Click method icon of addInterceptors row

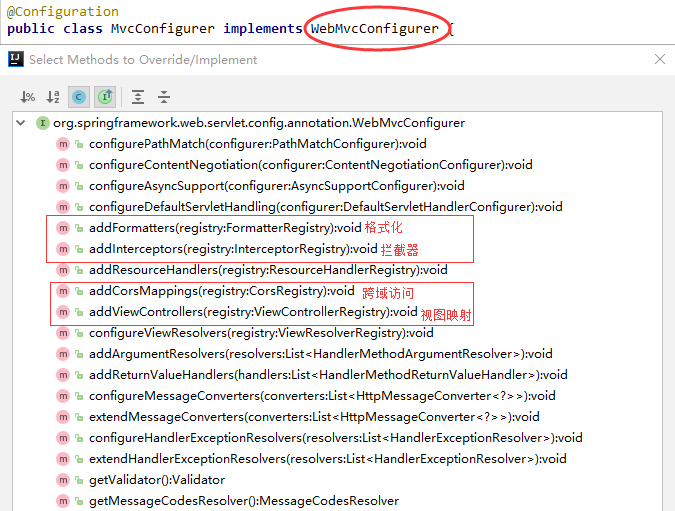[x=63, y=249]
